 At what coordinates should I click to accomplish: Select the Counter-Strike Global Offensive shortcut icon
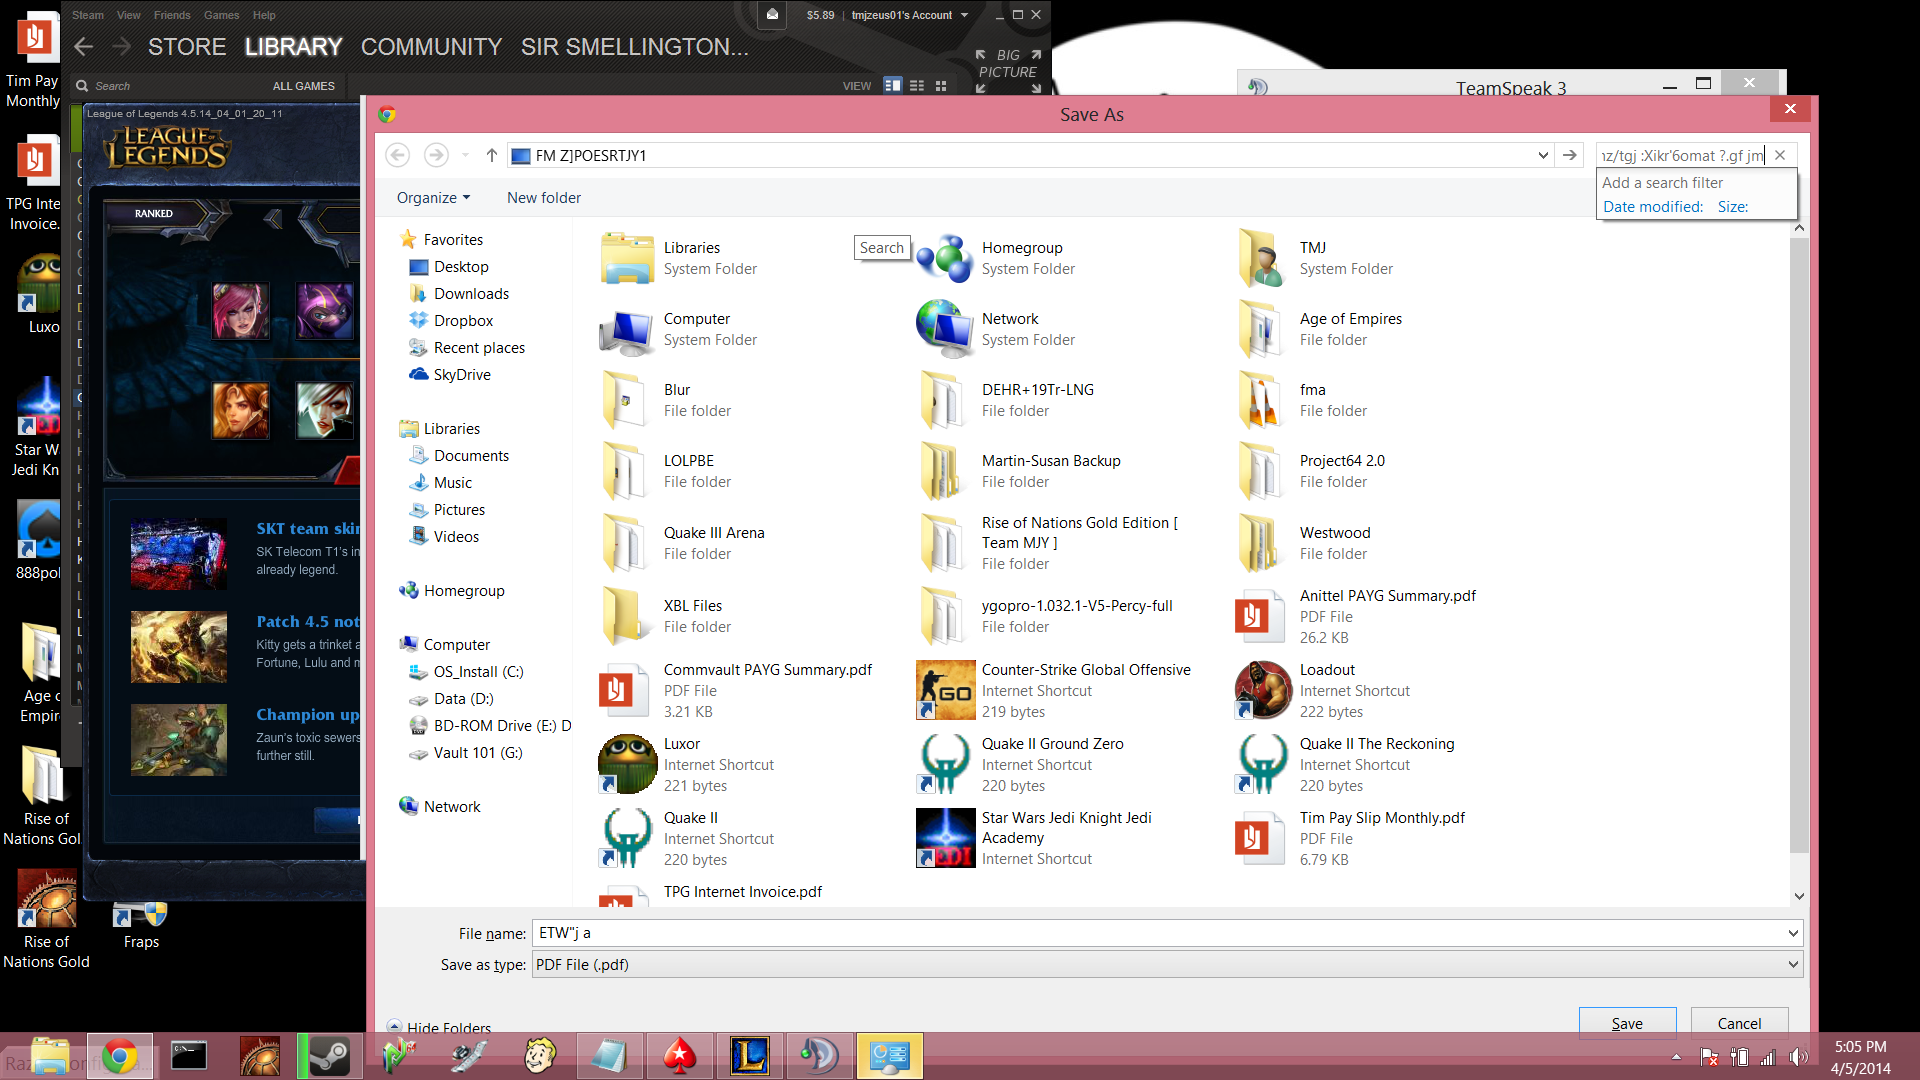pyautogui.click(x=945, y=690)
